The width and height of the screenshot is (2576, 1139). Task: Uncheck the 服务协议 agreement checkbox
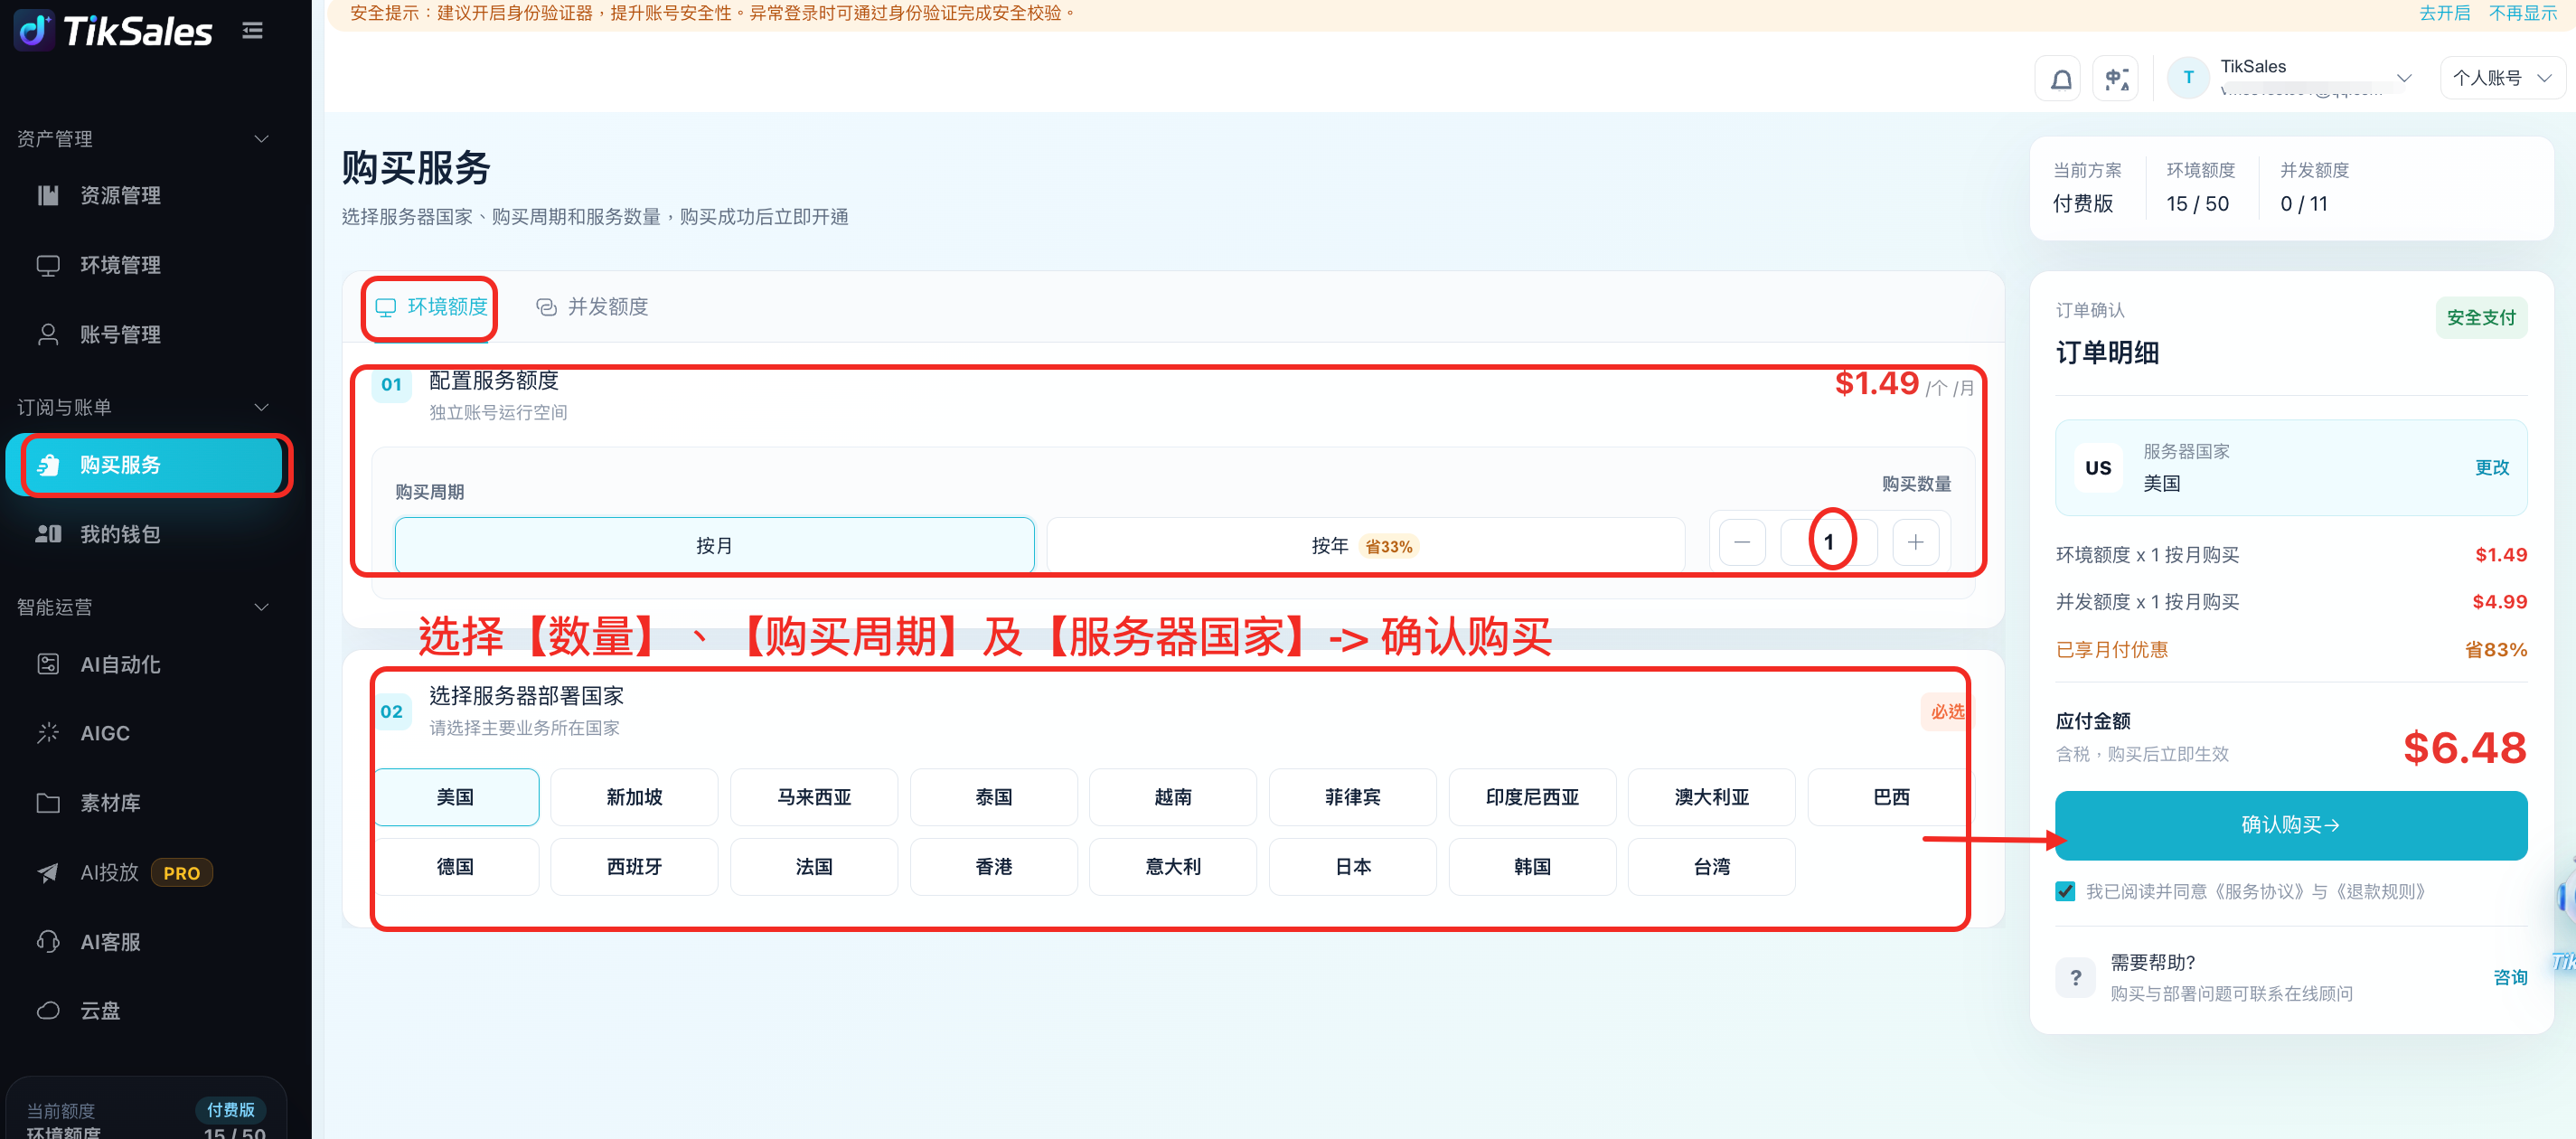2065,891
